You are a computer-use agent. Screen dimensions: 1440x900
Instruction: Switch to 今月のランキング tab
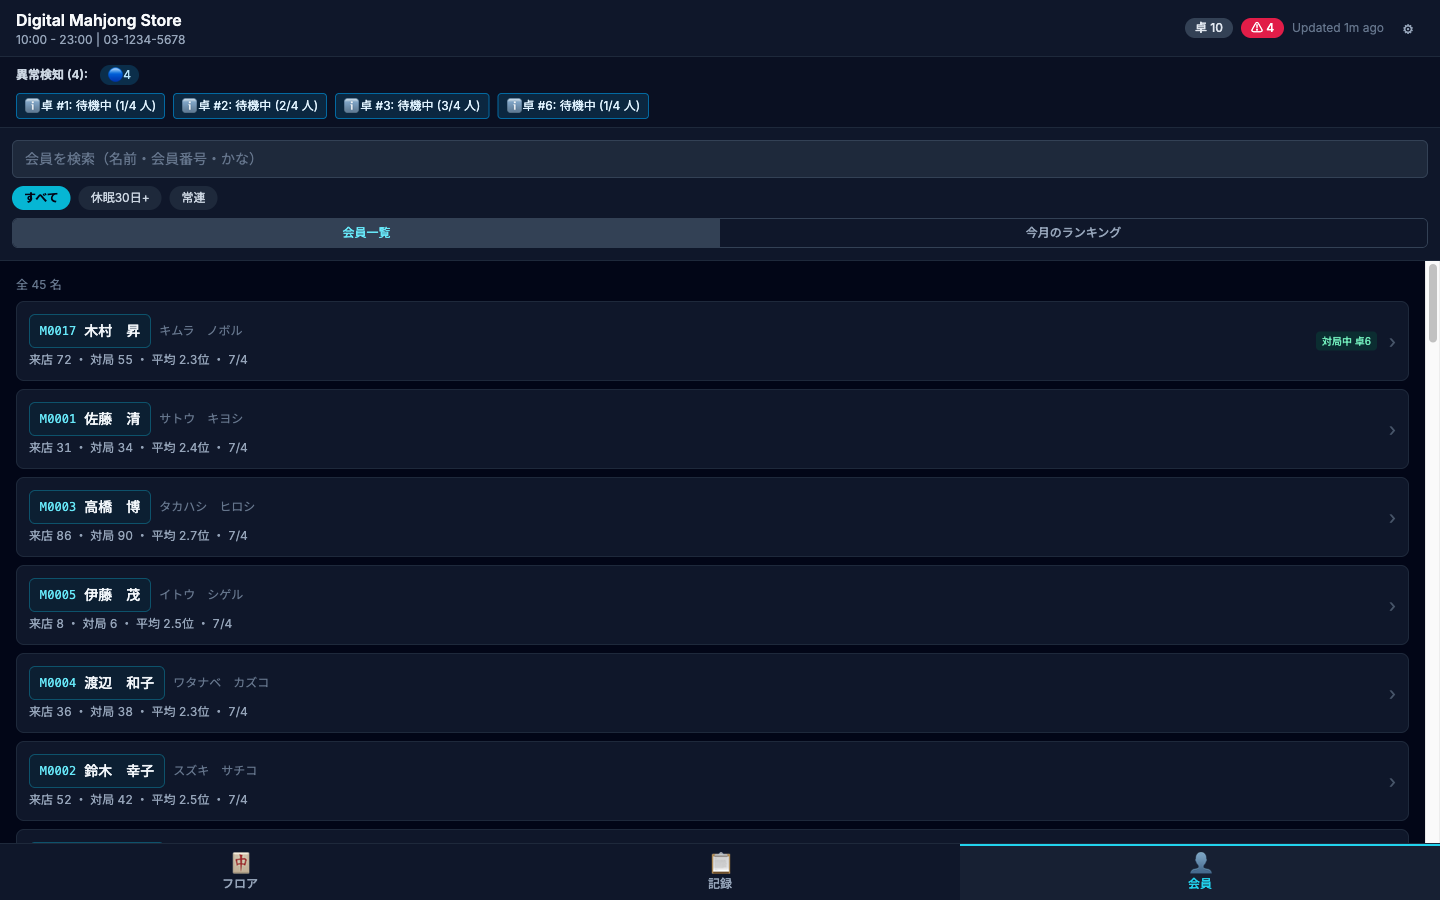(1073, 233)
